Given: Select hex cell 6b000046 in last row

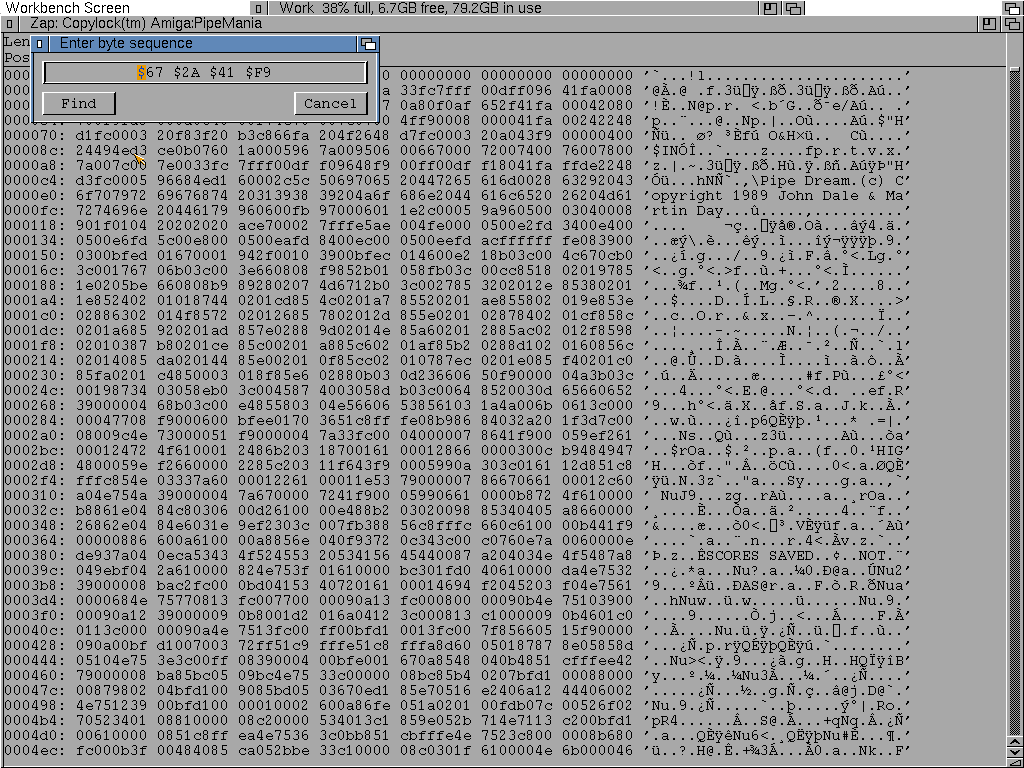Looking at the screenshot, I should pyautogui.click(x=598, y=751).
